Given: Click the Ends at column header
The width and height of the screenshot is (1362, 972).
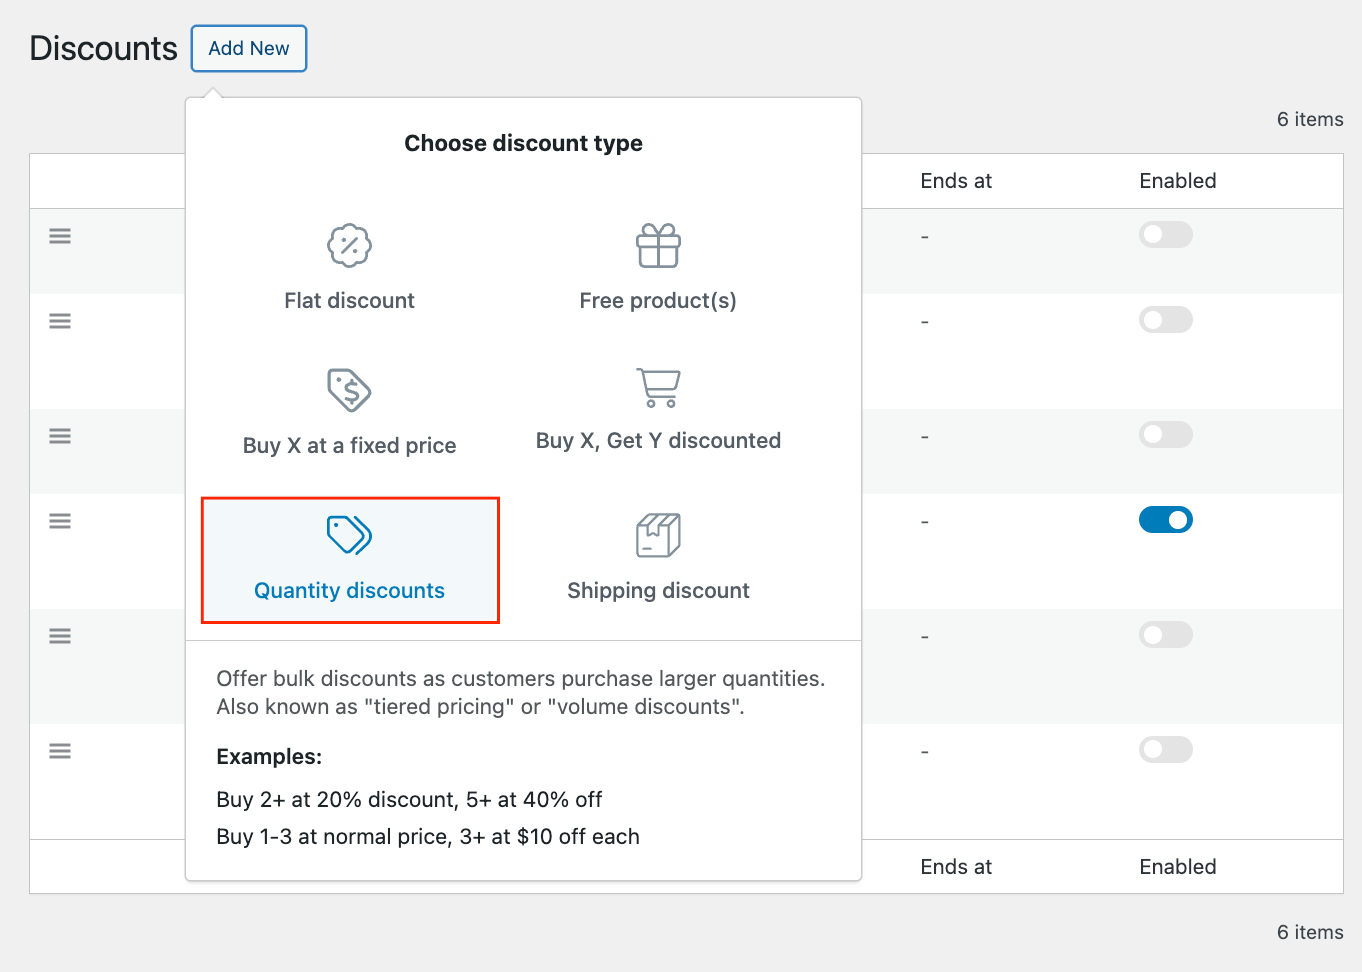Looking at the screenshot, I should 955,181.
